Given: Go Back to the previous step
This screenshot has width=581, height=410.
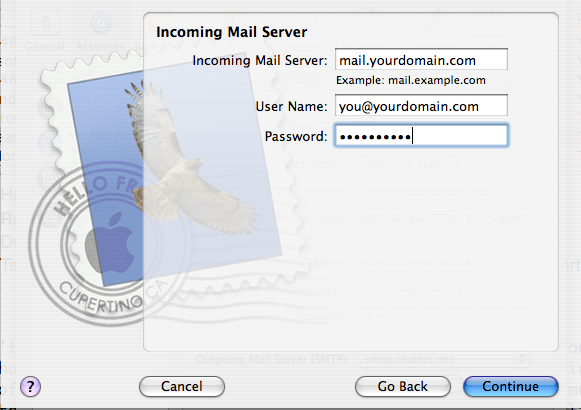Looking at the screenshot, I should pyautogui.click(x=403, y=387).
